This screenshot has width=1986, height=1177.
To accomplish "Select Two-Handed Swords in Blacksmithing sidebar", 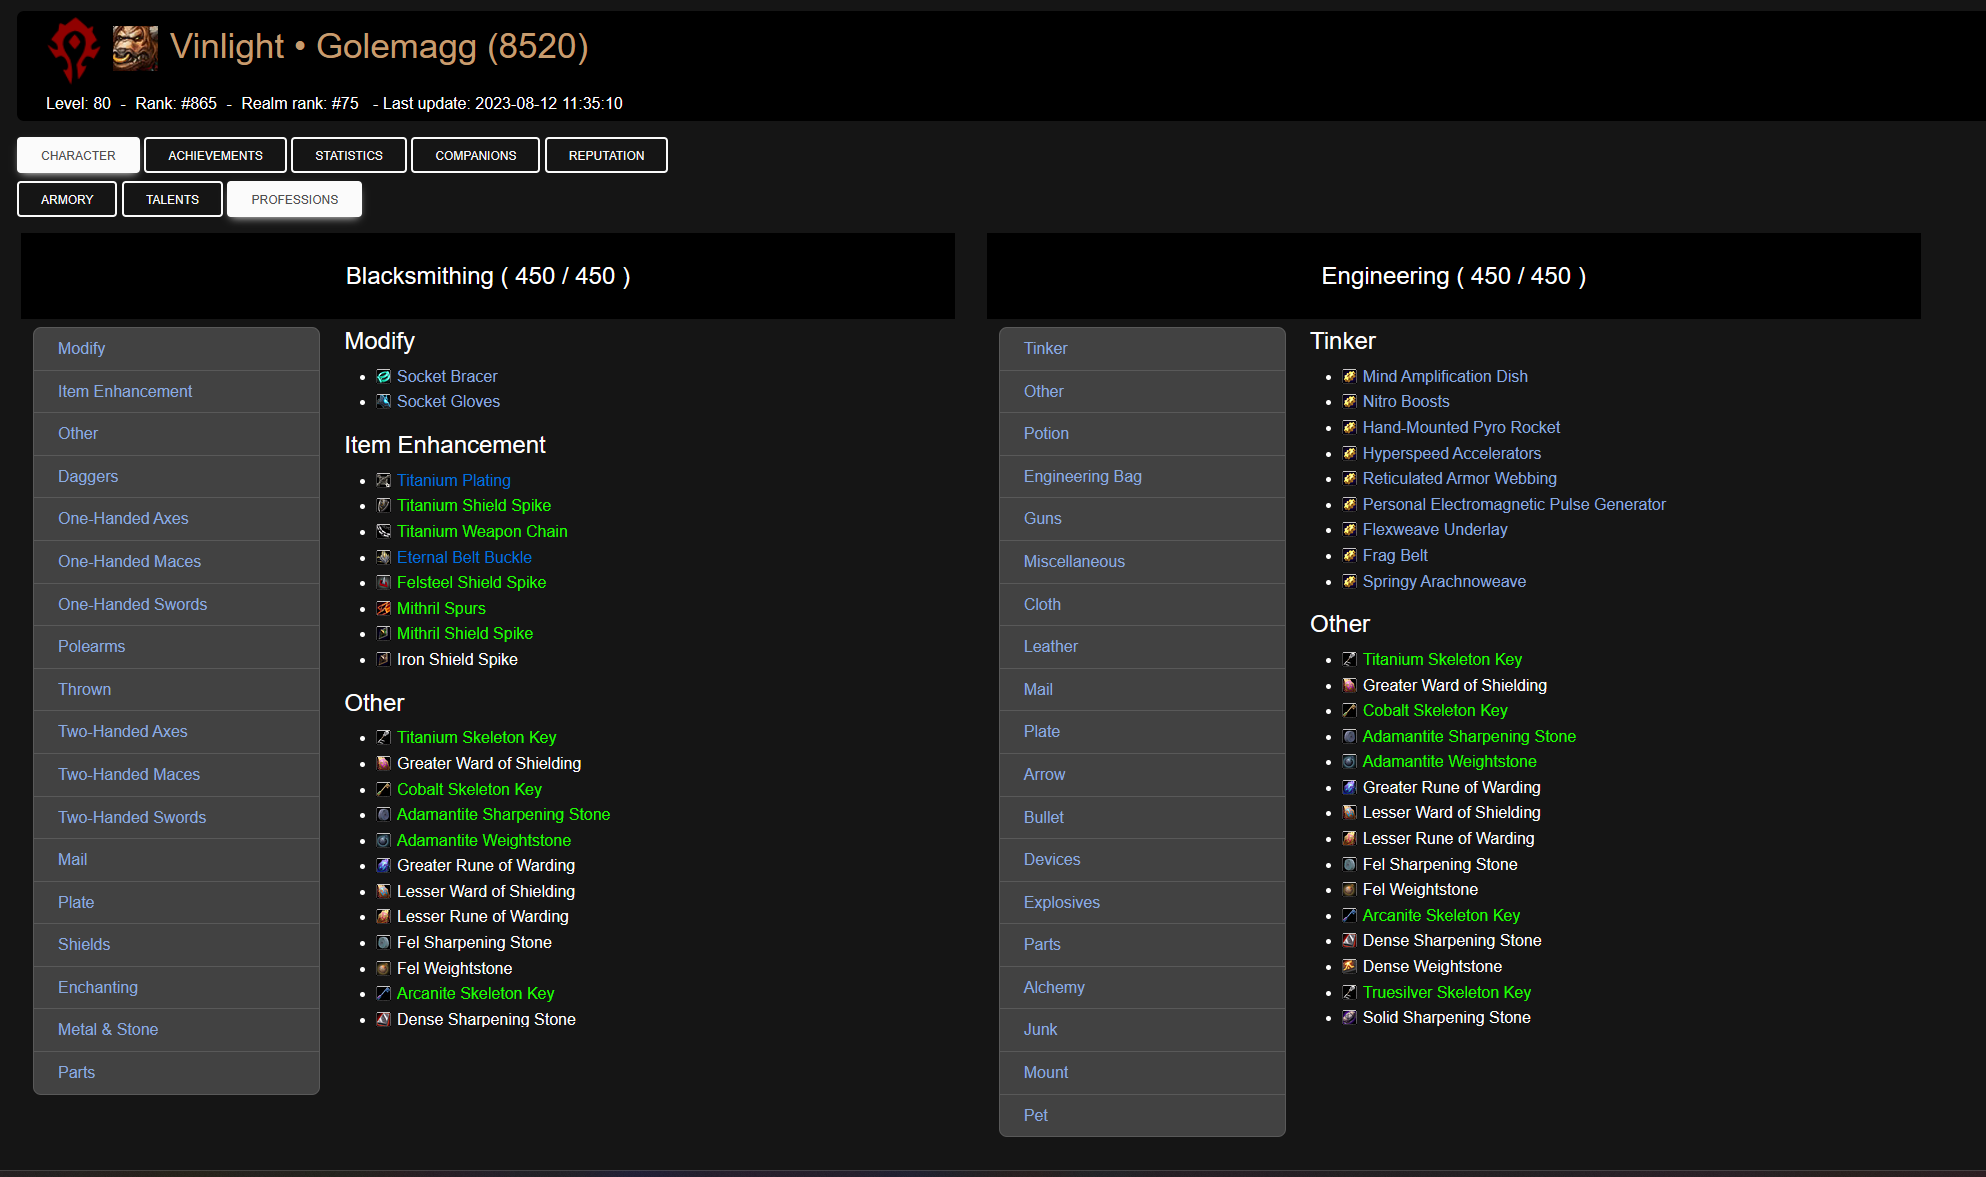I will click(132, 817).
